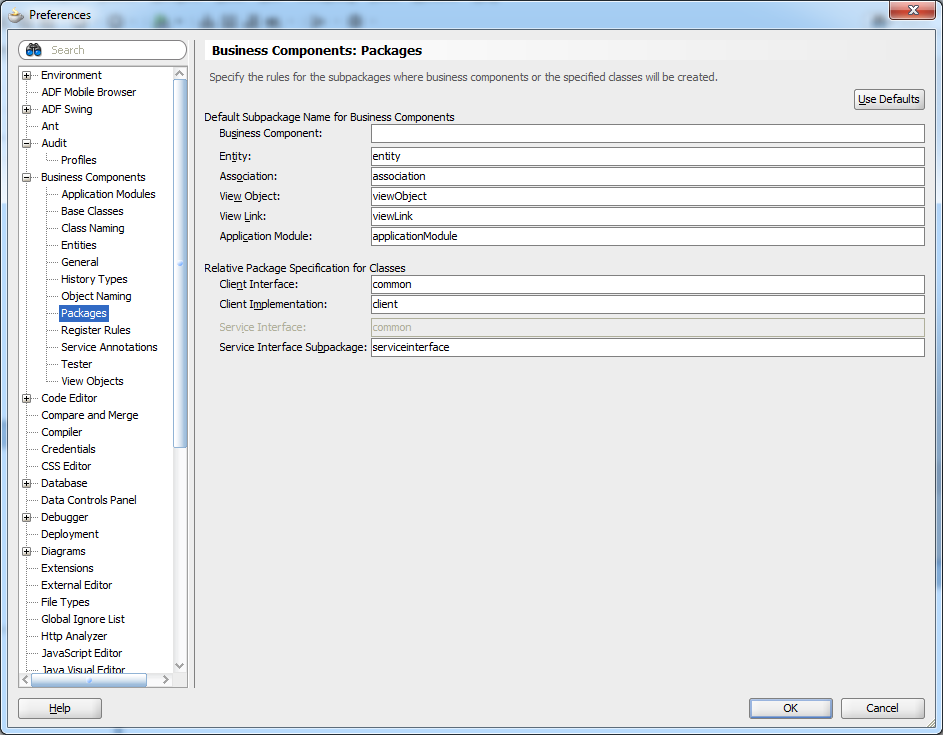The height and width of the screenshot is (735, 943).
Task: Expand the Code Editor node
Action: coord(24,397)
